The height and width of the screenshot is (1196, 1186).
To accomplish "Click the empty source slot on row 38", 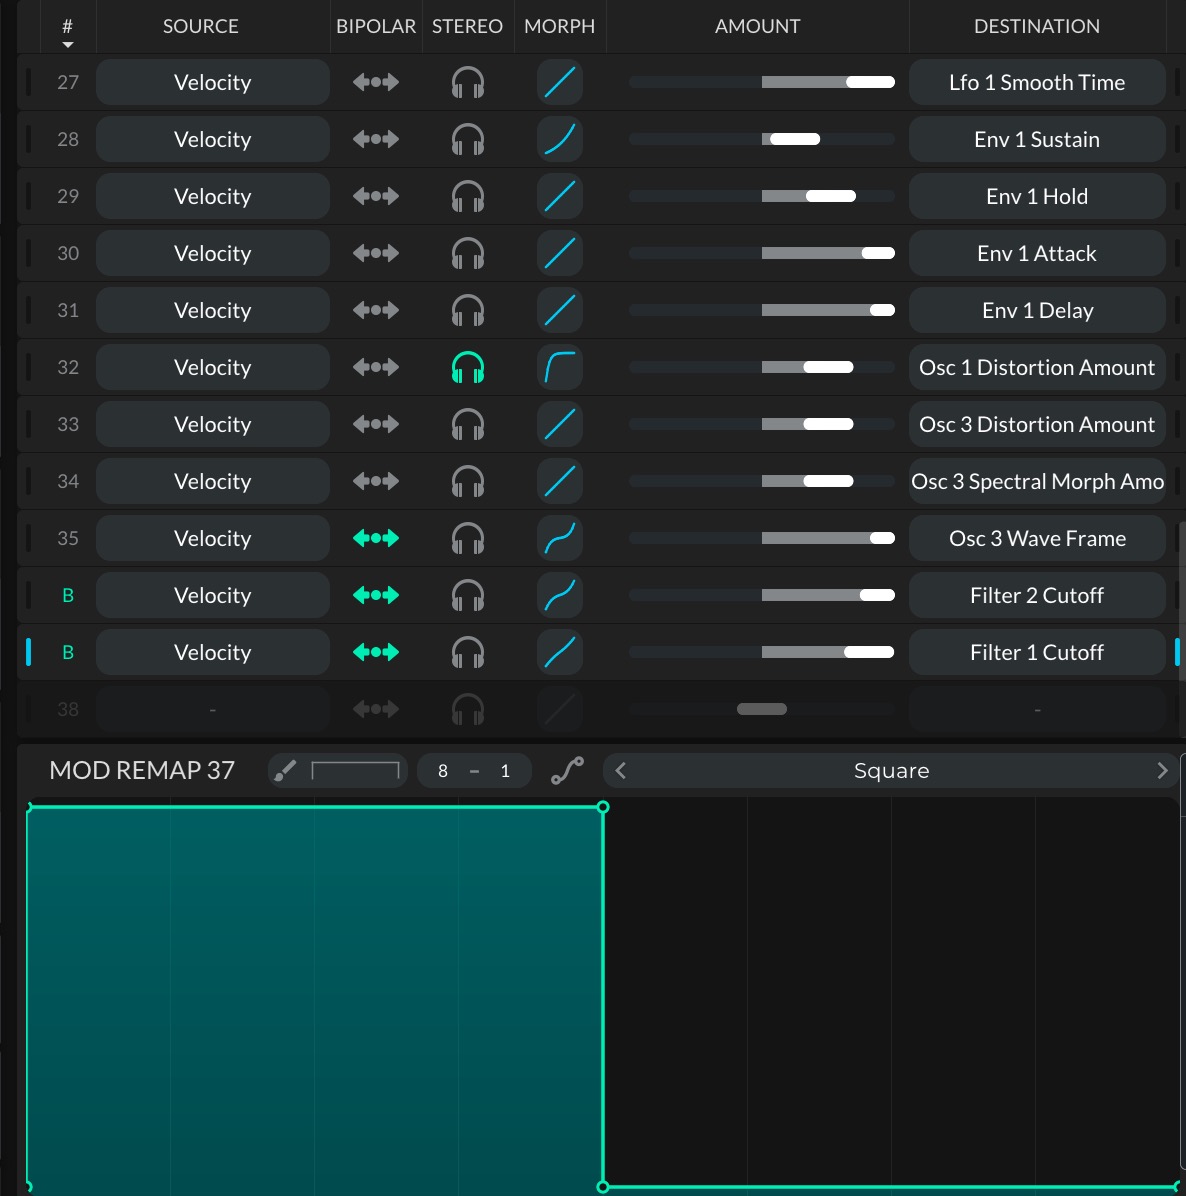I will [212, 709].
